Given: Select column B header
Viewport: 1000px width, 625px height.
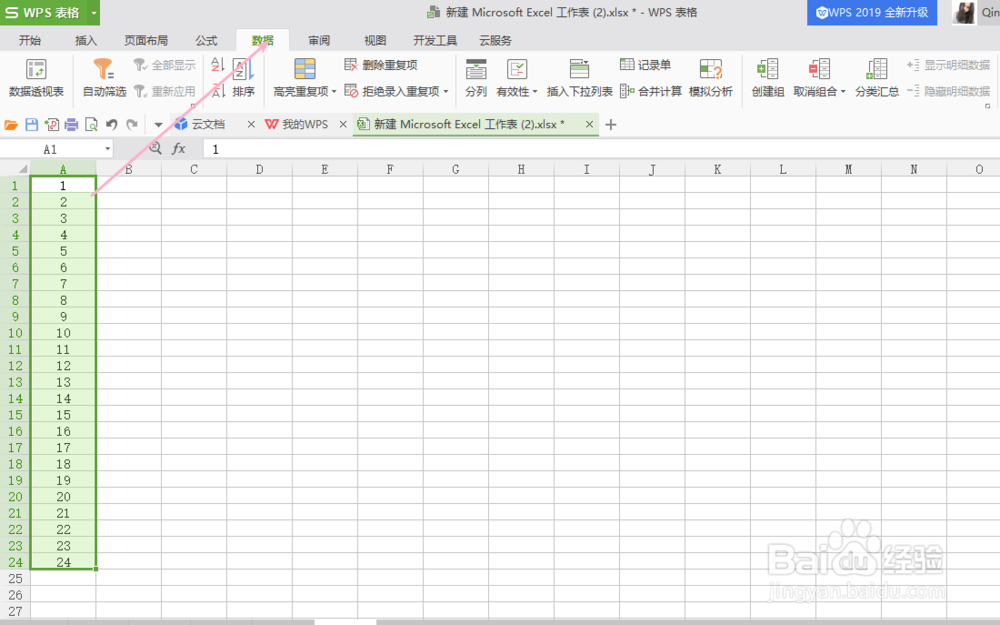Looking at the screenshot, I should click(129, 169).
